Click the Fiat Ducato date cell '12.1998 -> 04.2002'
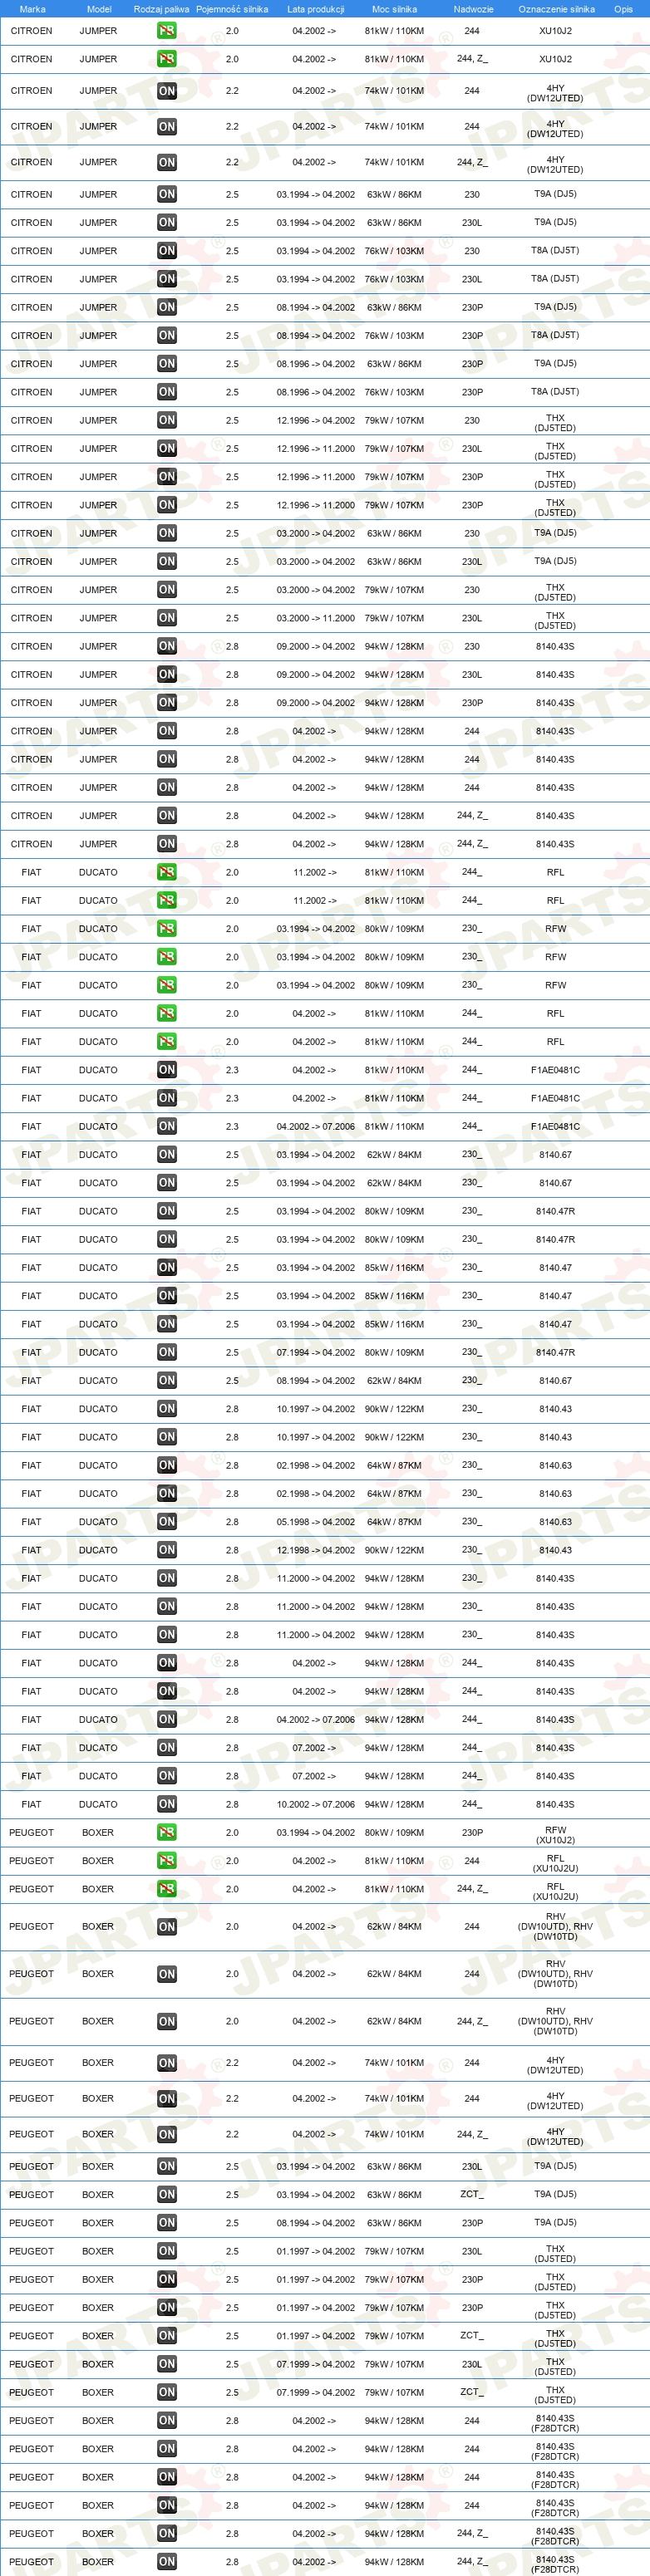Image resolution: width=650 pixels, height=2576 pixels. [315, 1550]
